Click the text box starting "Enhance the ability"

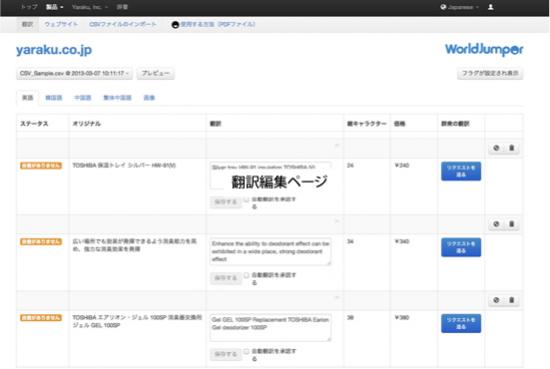click(x=270, y=251)
